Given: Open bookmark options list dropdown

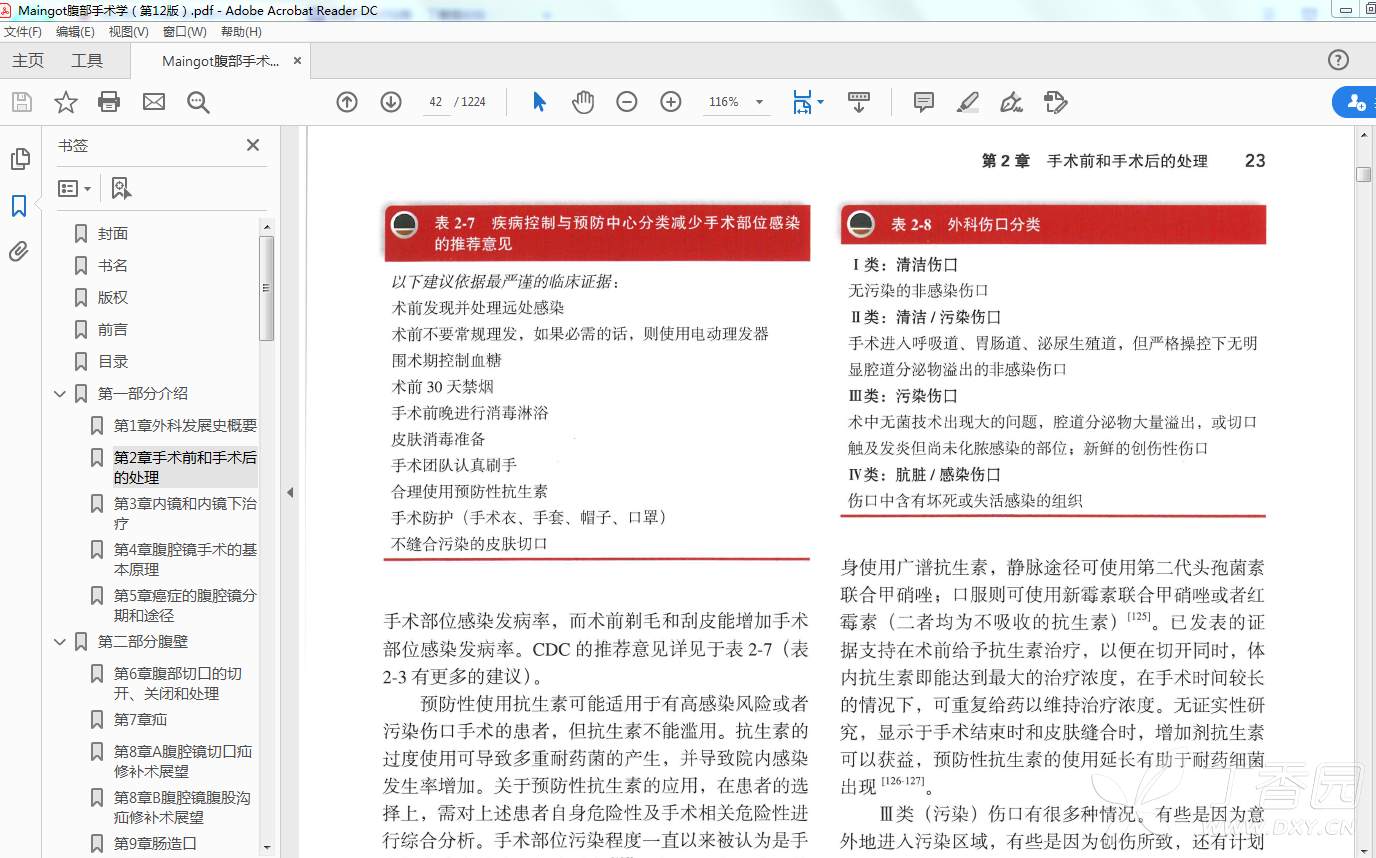Looking at the screenshot, I should pos(75,188).
